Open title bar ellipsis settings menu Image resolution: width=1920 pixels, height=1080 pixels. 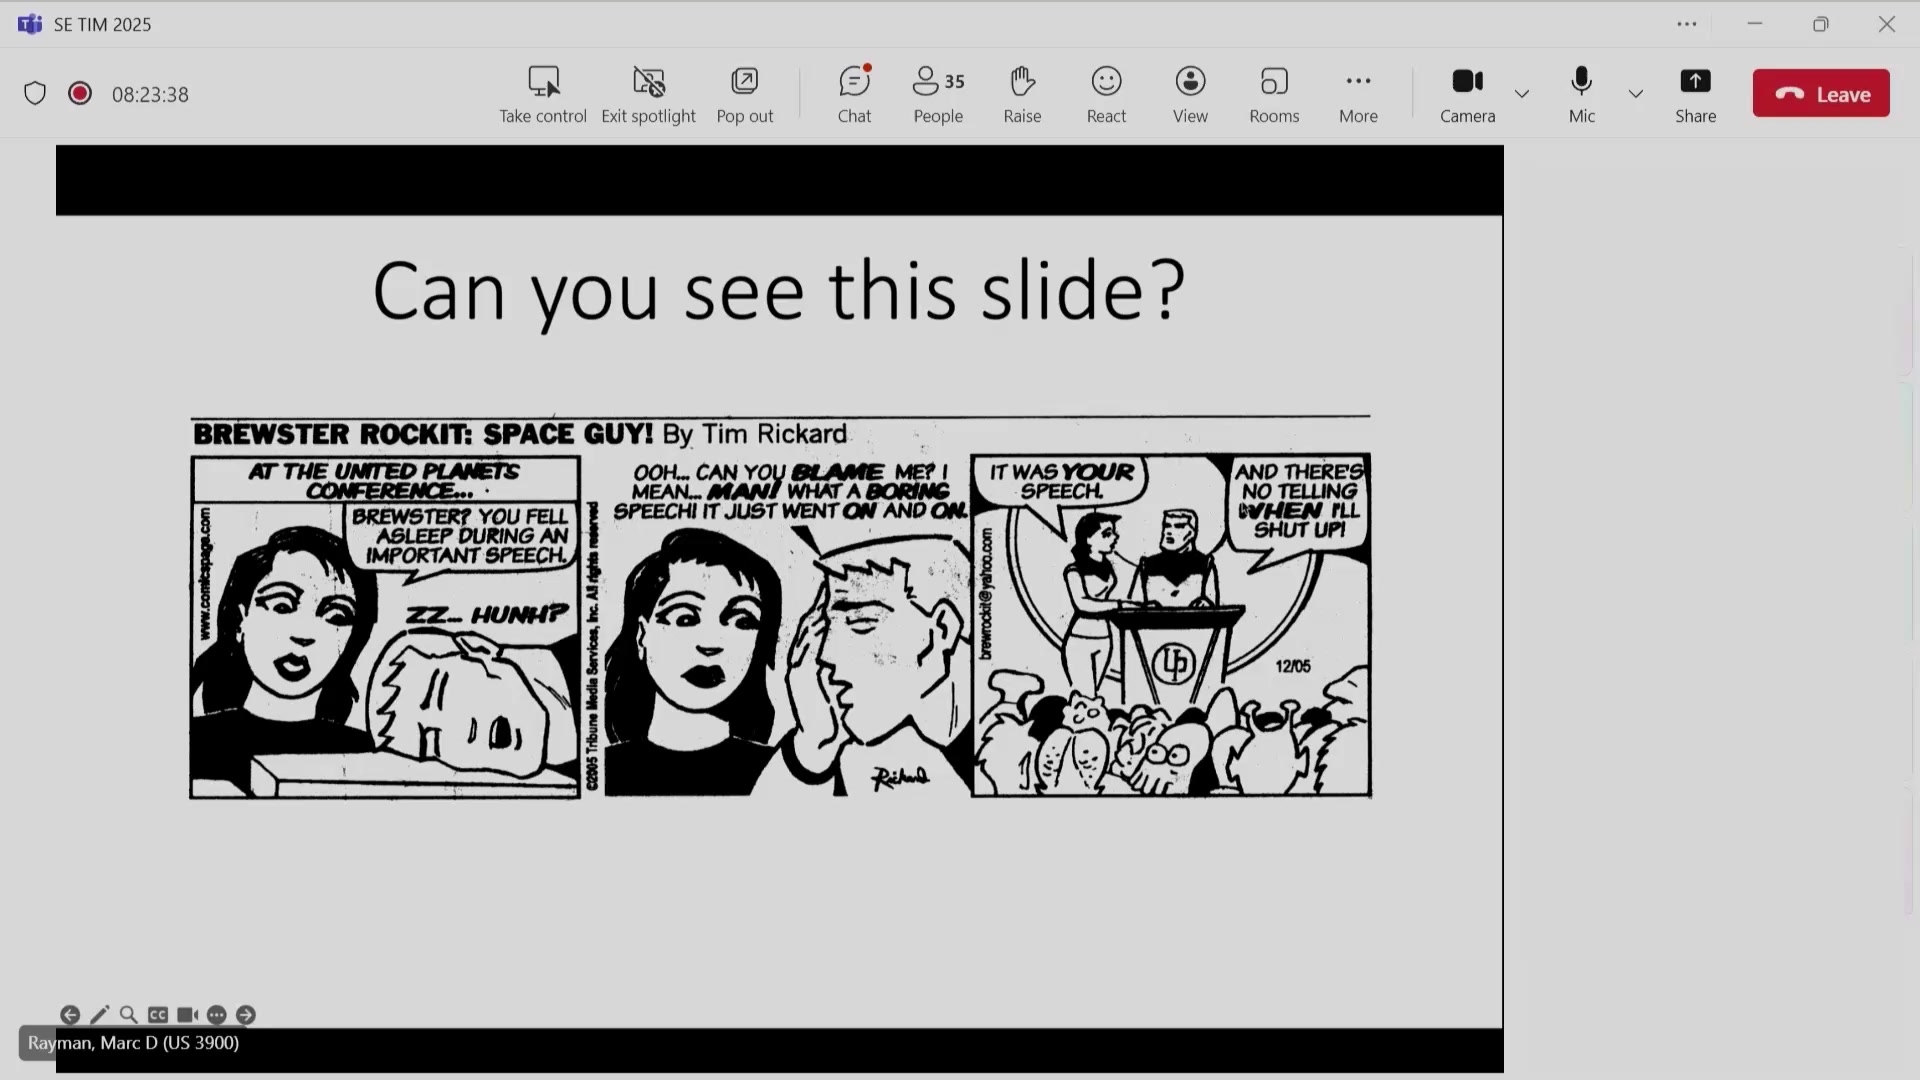coord(1687,24)
